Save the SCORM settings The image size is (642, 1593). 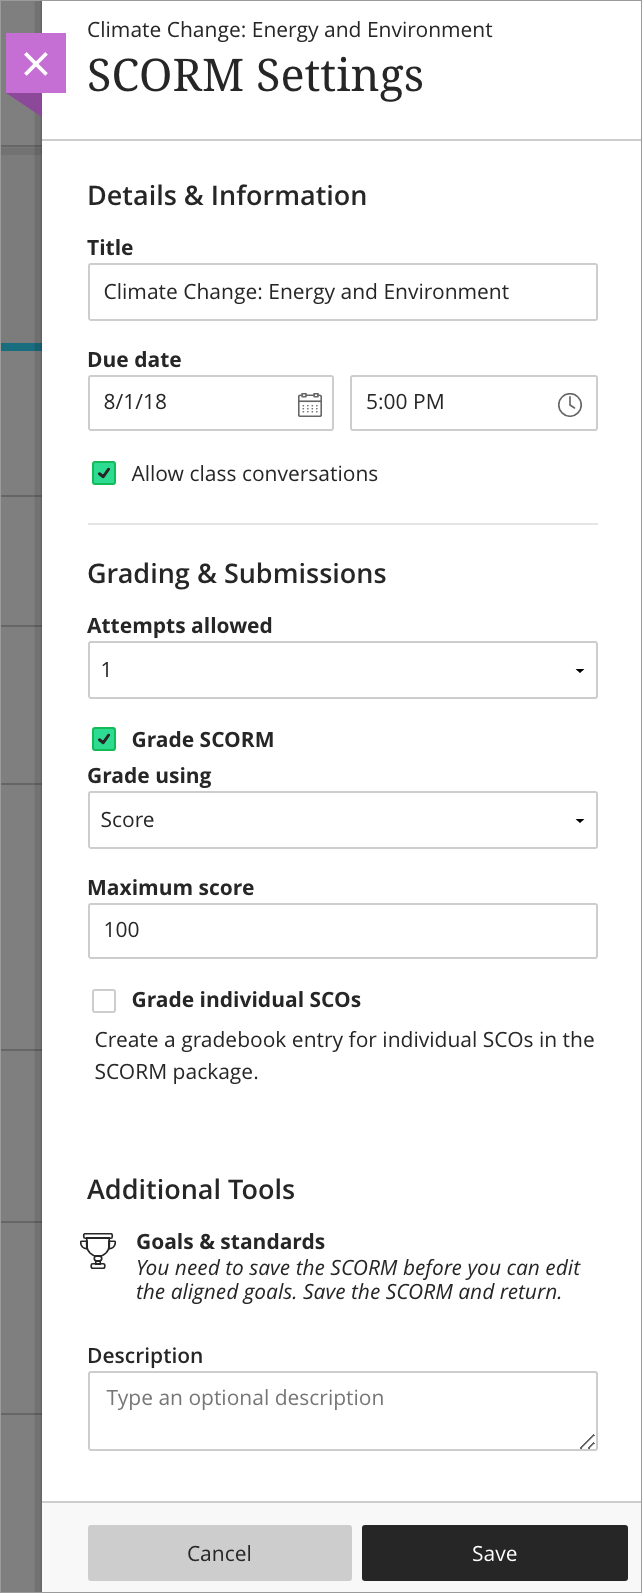[x=494, y=1553]
